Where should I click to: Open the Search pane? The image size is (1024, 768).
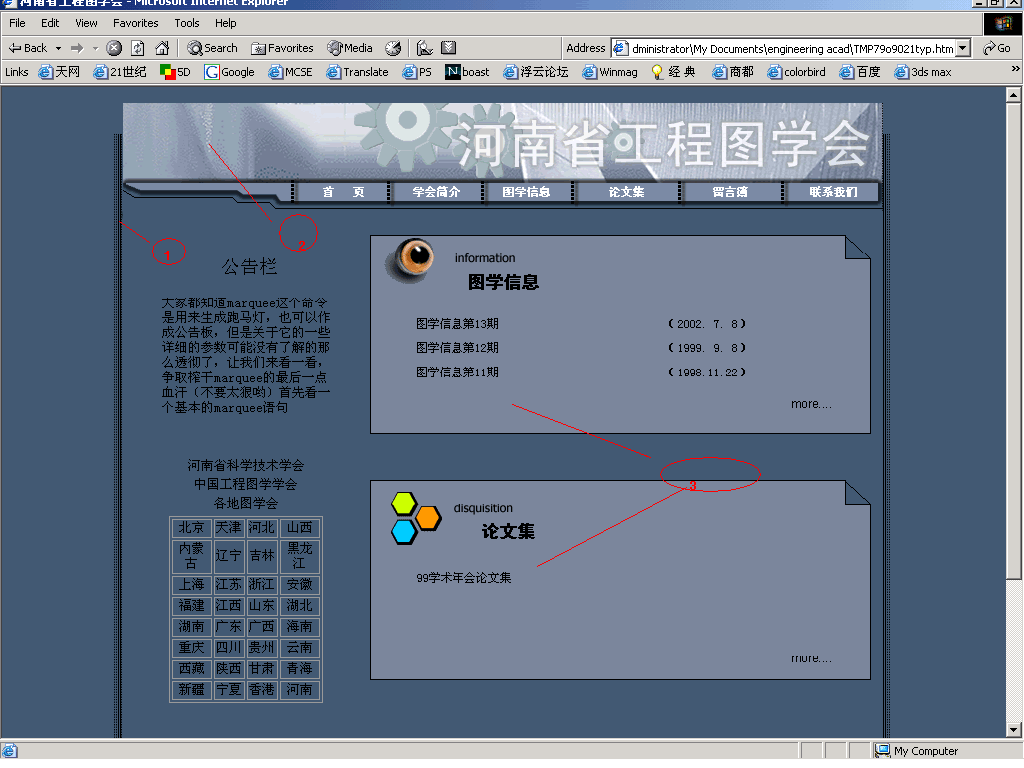[212, 48]
